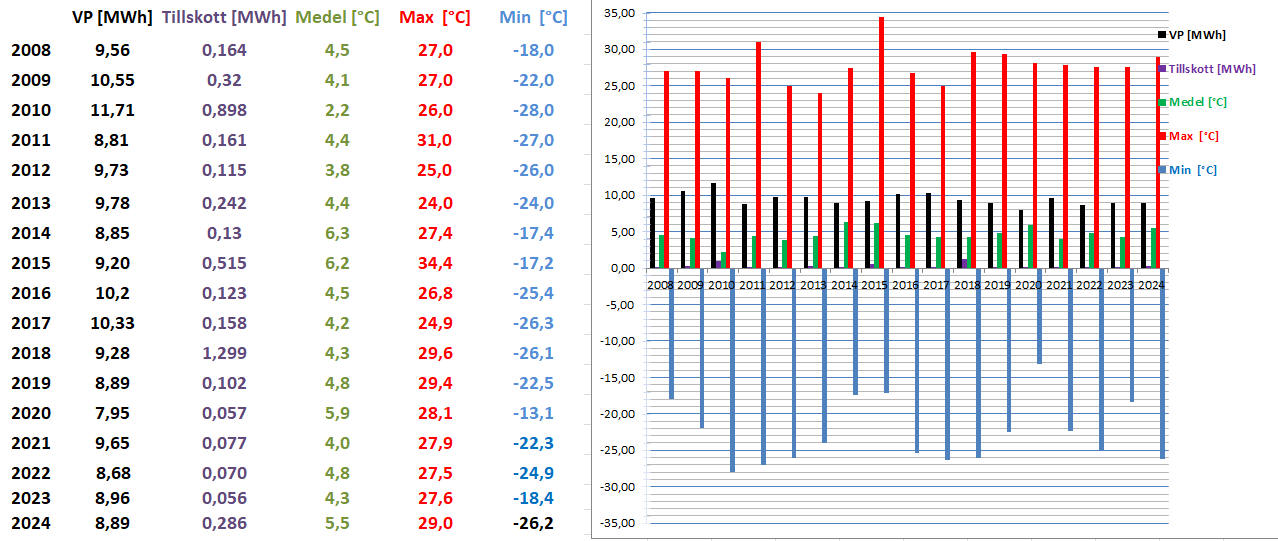Click Max value 29,0 for 2024
The height and width of the screenshot is (541, 1278).
pyautogui.click(x=435, y=522)
